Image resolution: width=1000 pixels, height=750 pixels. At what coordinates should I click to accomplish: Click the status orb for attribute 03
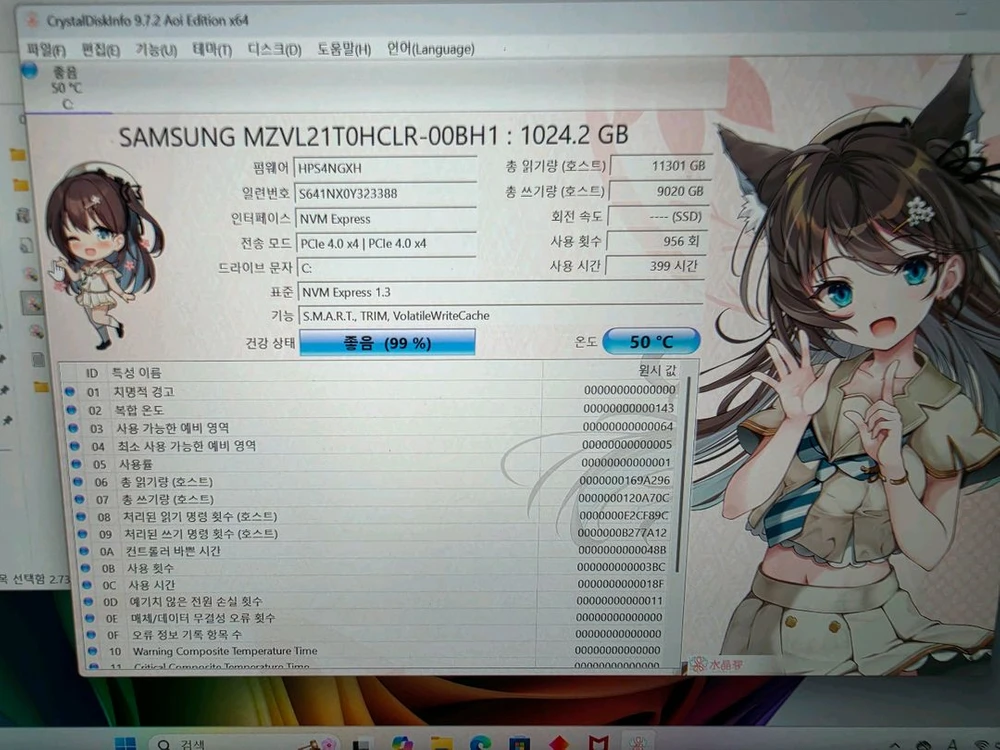(73, 428)
